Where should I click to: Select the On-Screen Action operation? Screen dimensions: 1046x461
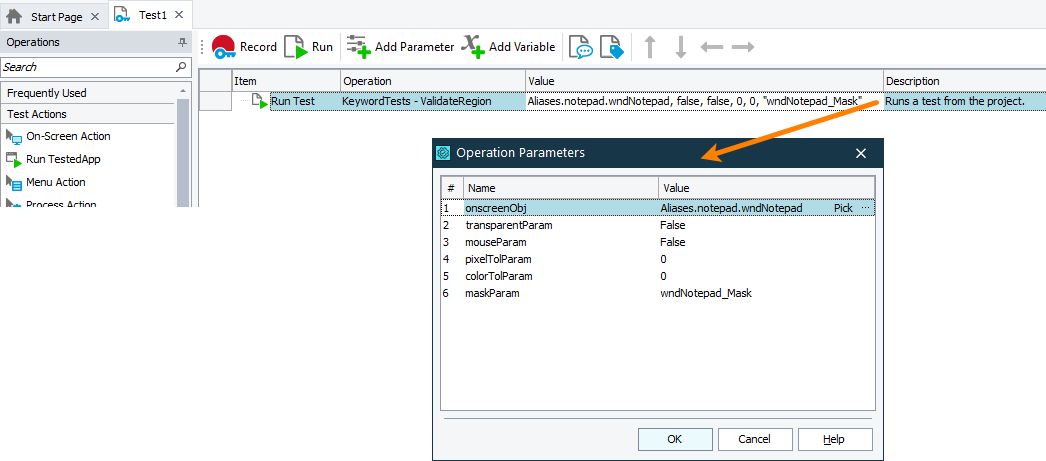(68, 136)
